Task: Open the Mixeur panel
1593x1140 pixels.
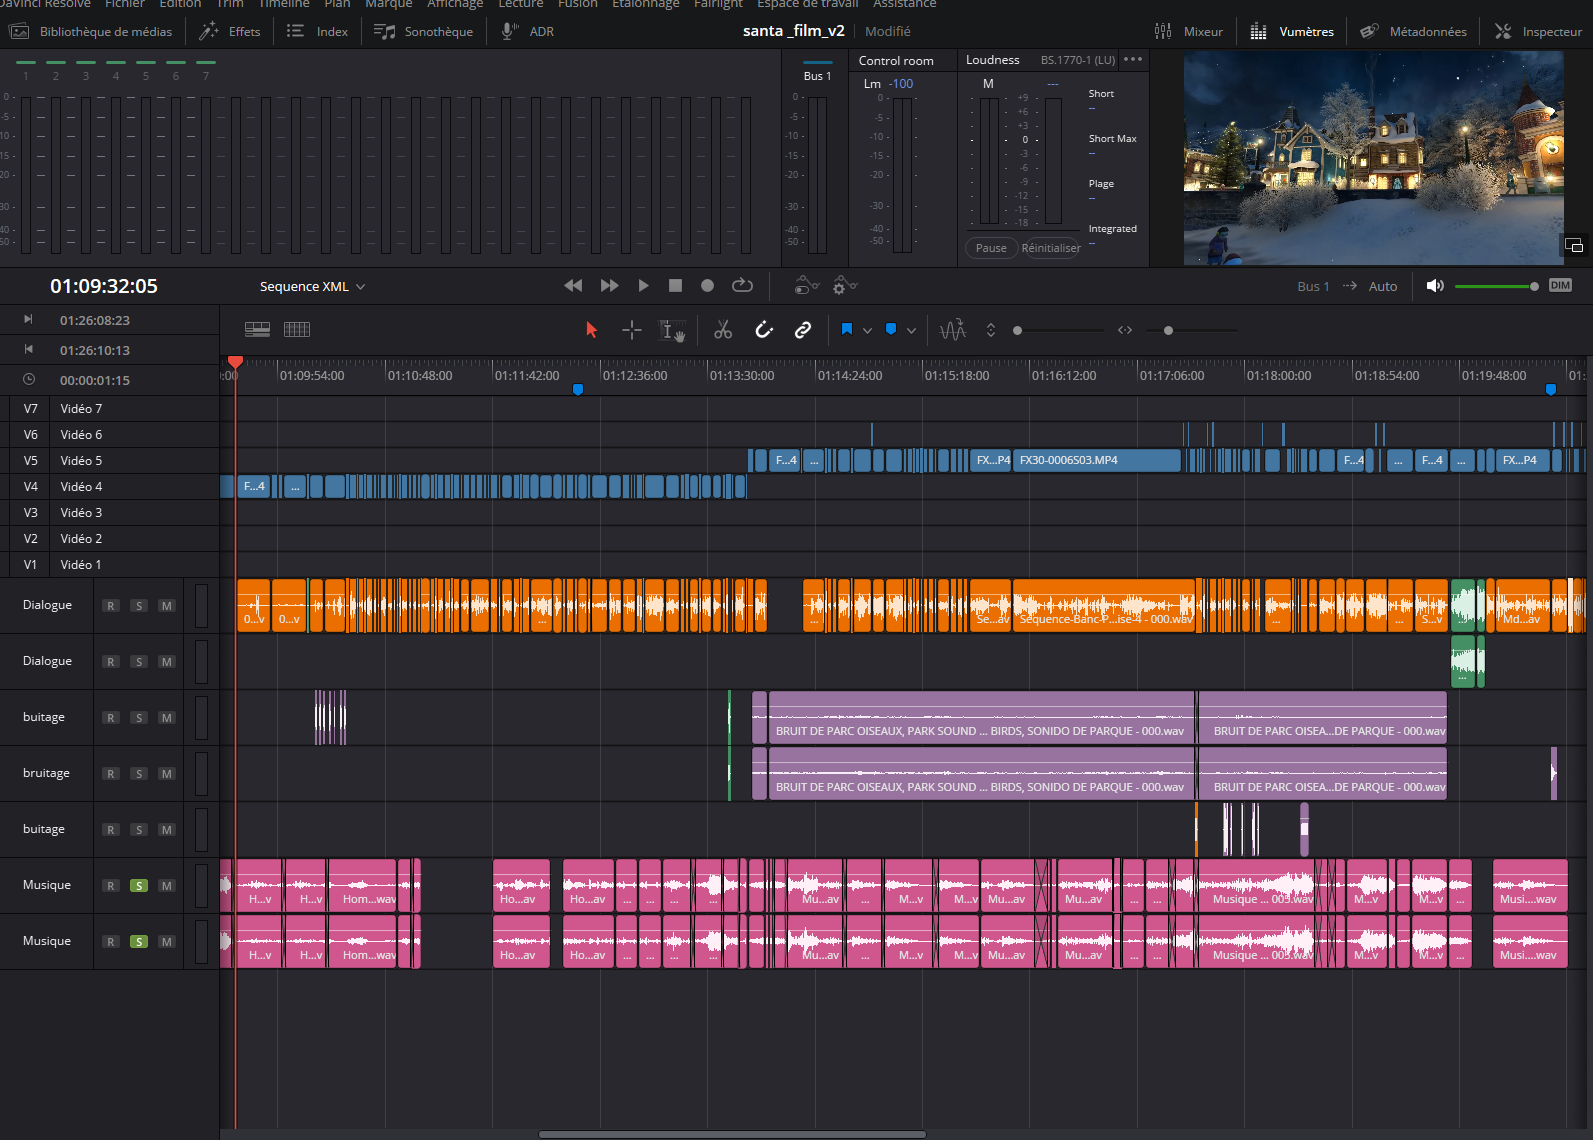Action: click(1189, 32)
